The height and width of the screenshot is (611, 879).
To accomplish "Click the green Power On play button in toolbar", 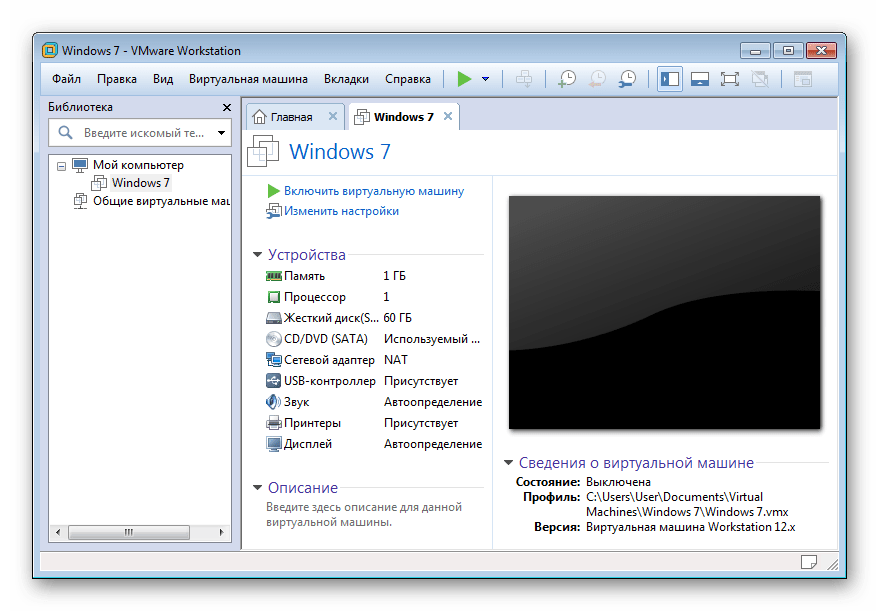I will 464,79.
